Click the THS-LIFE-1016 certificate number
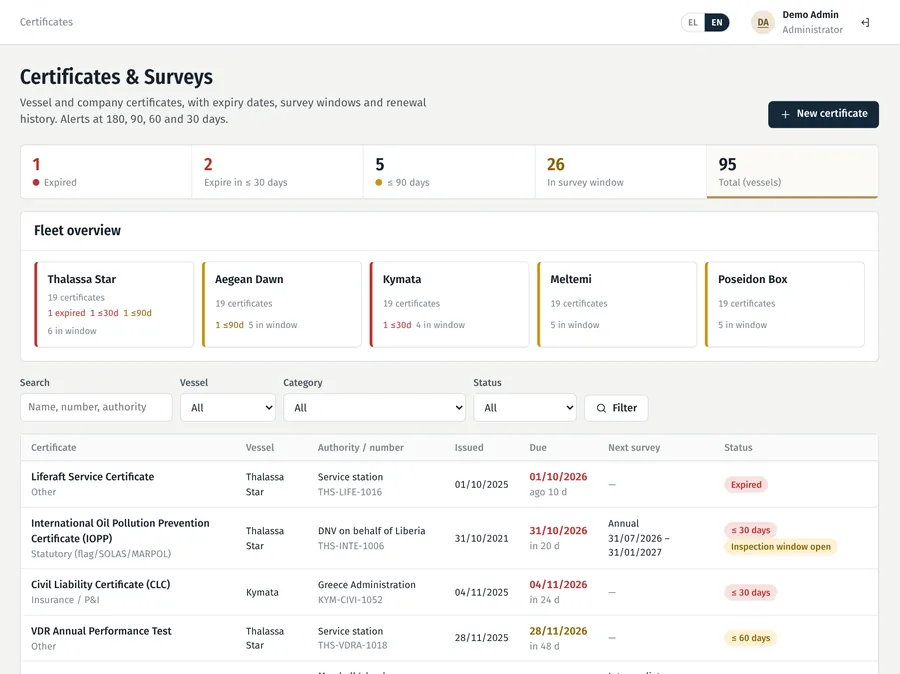 coord(350,492)
